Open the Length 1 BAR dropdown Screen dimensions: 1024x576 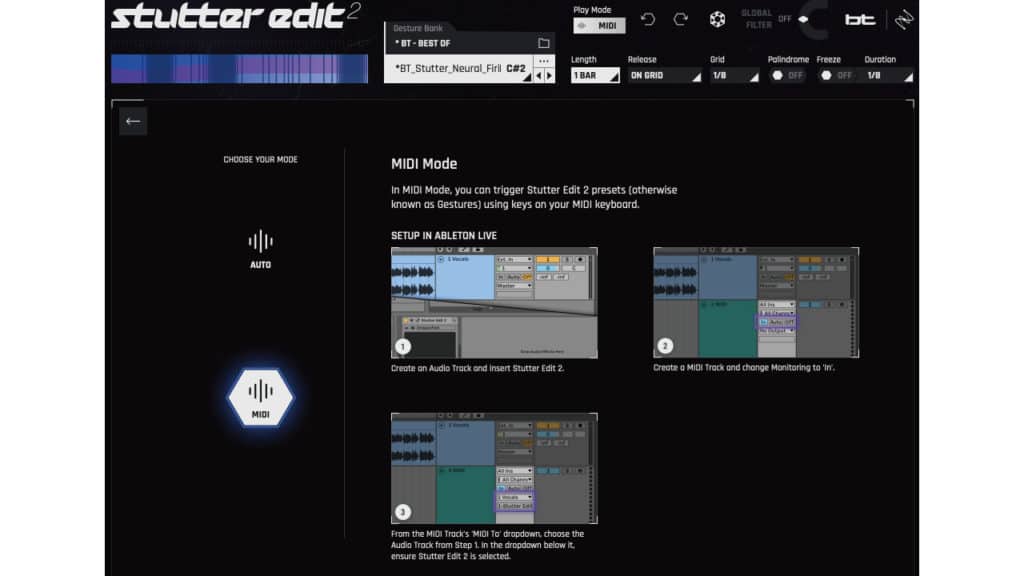tap(595, 76)
